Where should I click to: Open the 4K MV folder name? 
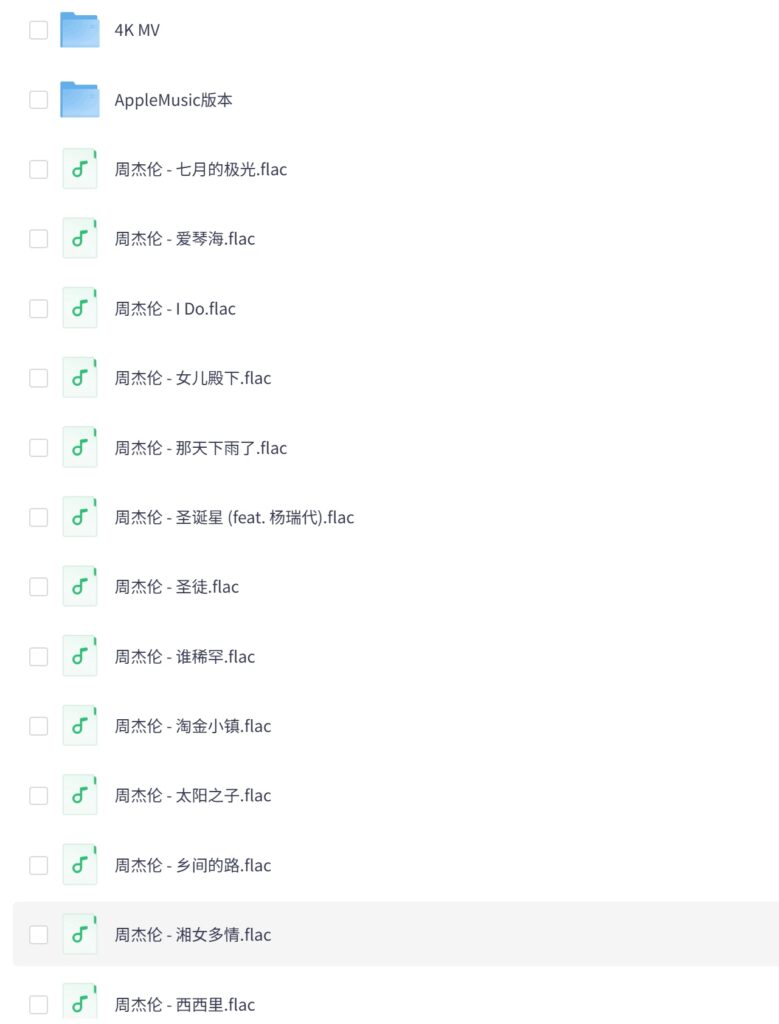coord(137,30)
